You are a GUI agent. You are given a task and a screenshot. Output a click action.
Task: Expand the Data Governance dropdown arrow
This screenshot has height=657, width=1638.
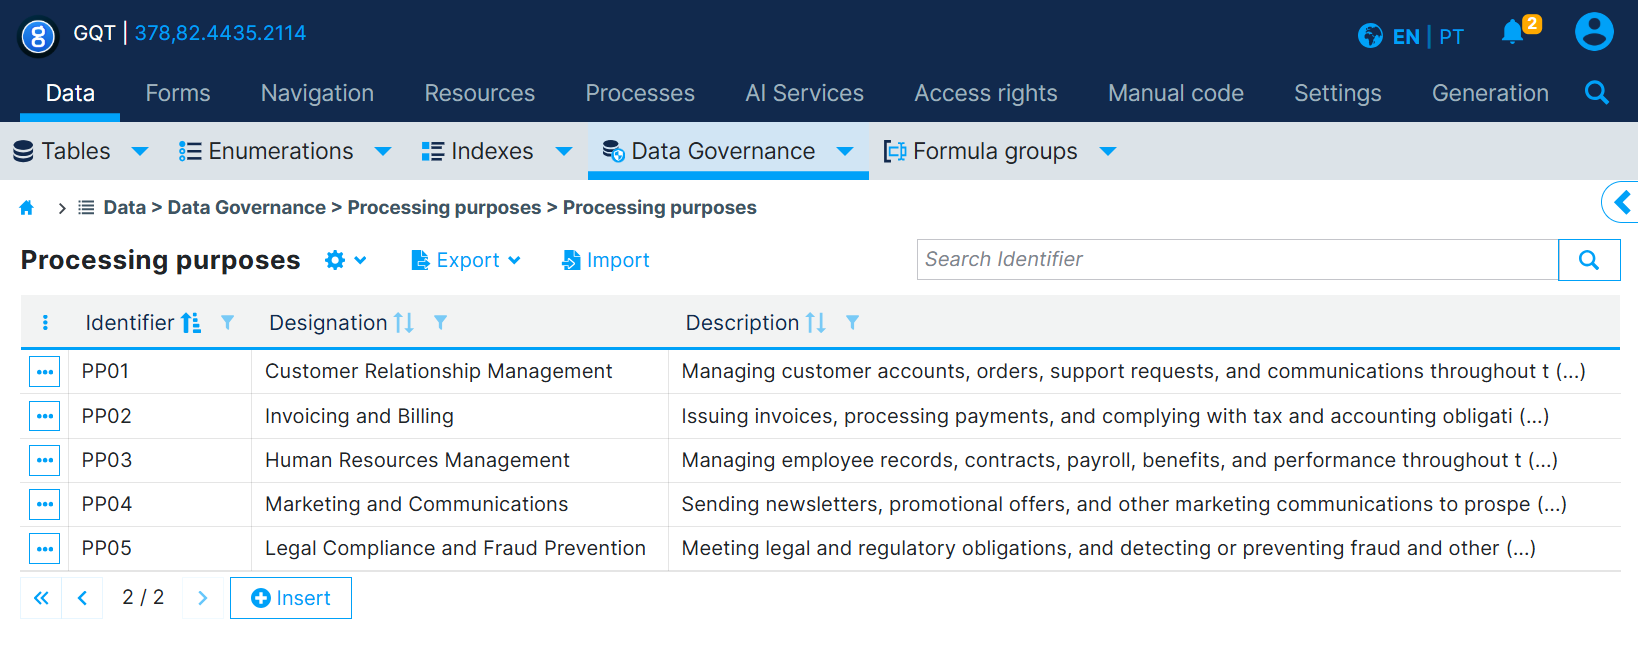(845, 152)
